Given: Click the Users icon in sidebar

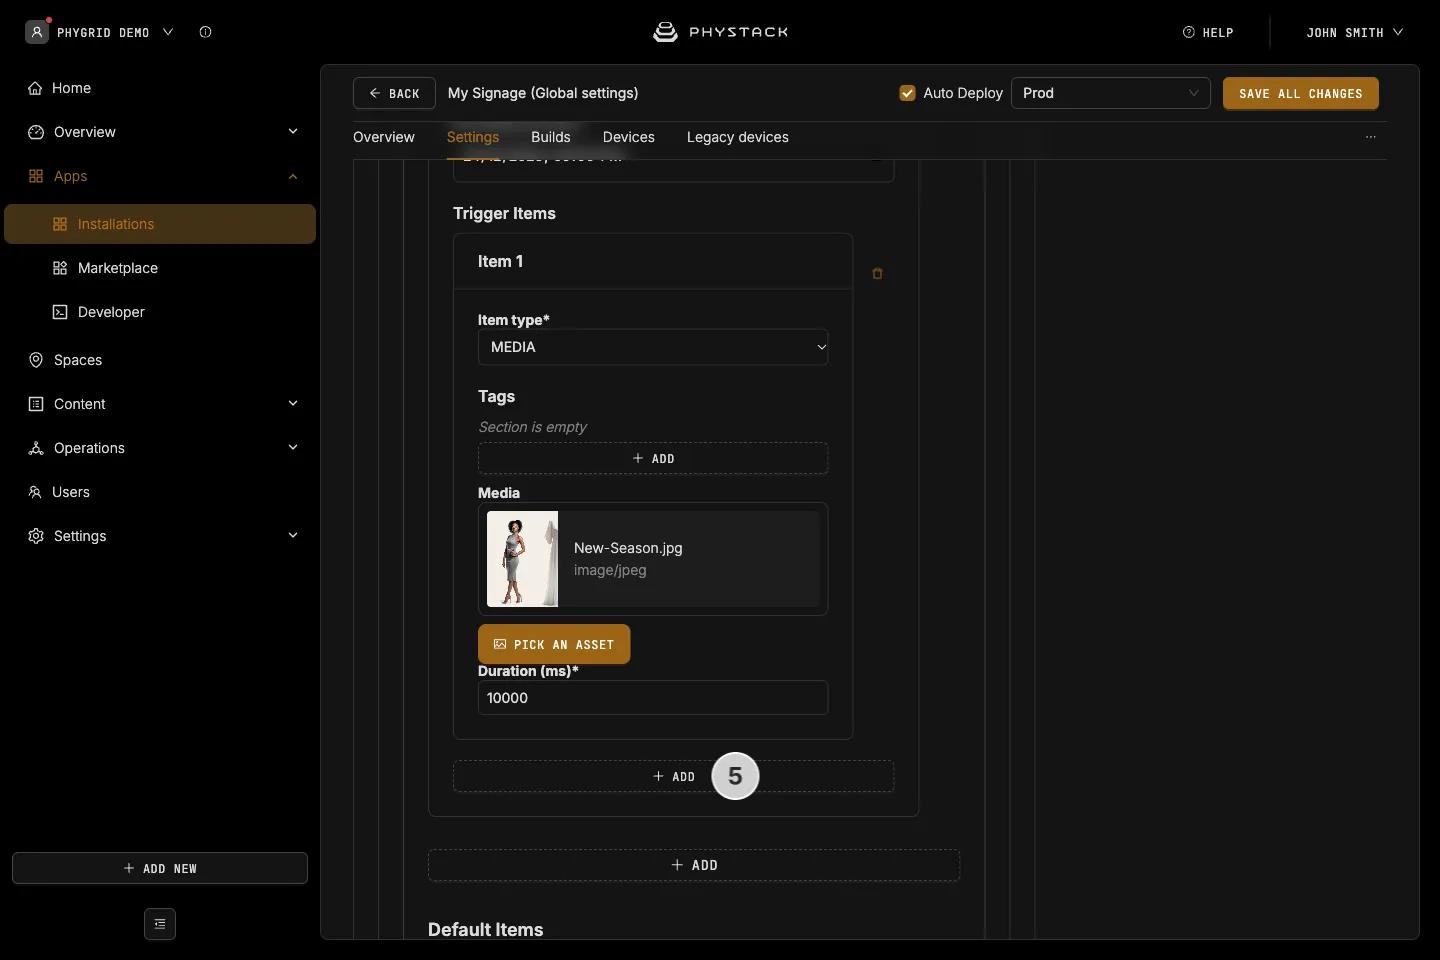Looking at the screenshot, I should (35, 492).
